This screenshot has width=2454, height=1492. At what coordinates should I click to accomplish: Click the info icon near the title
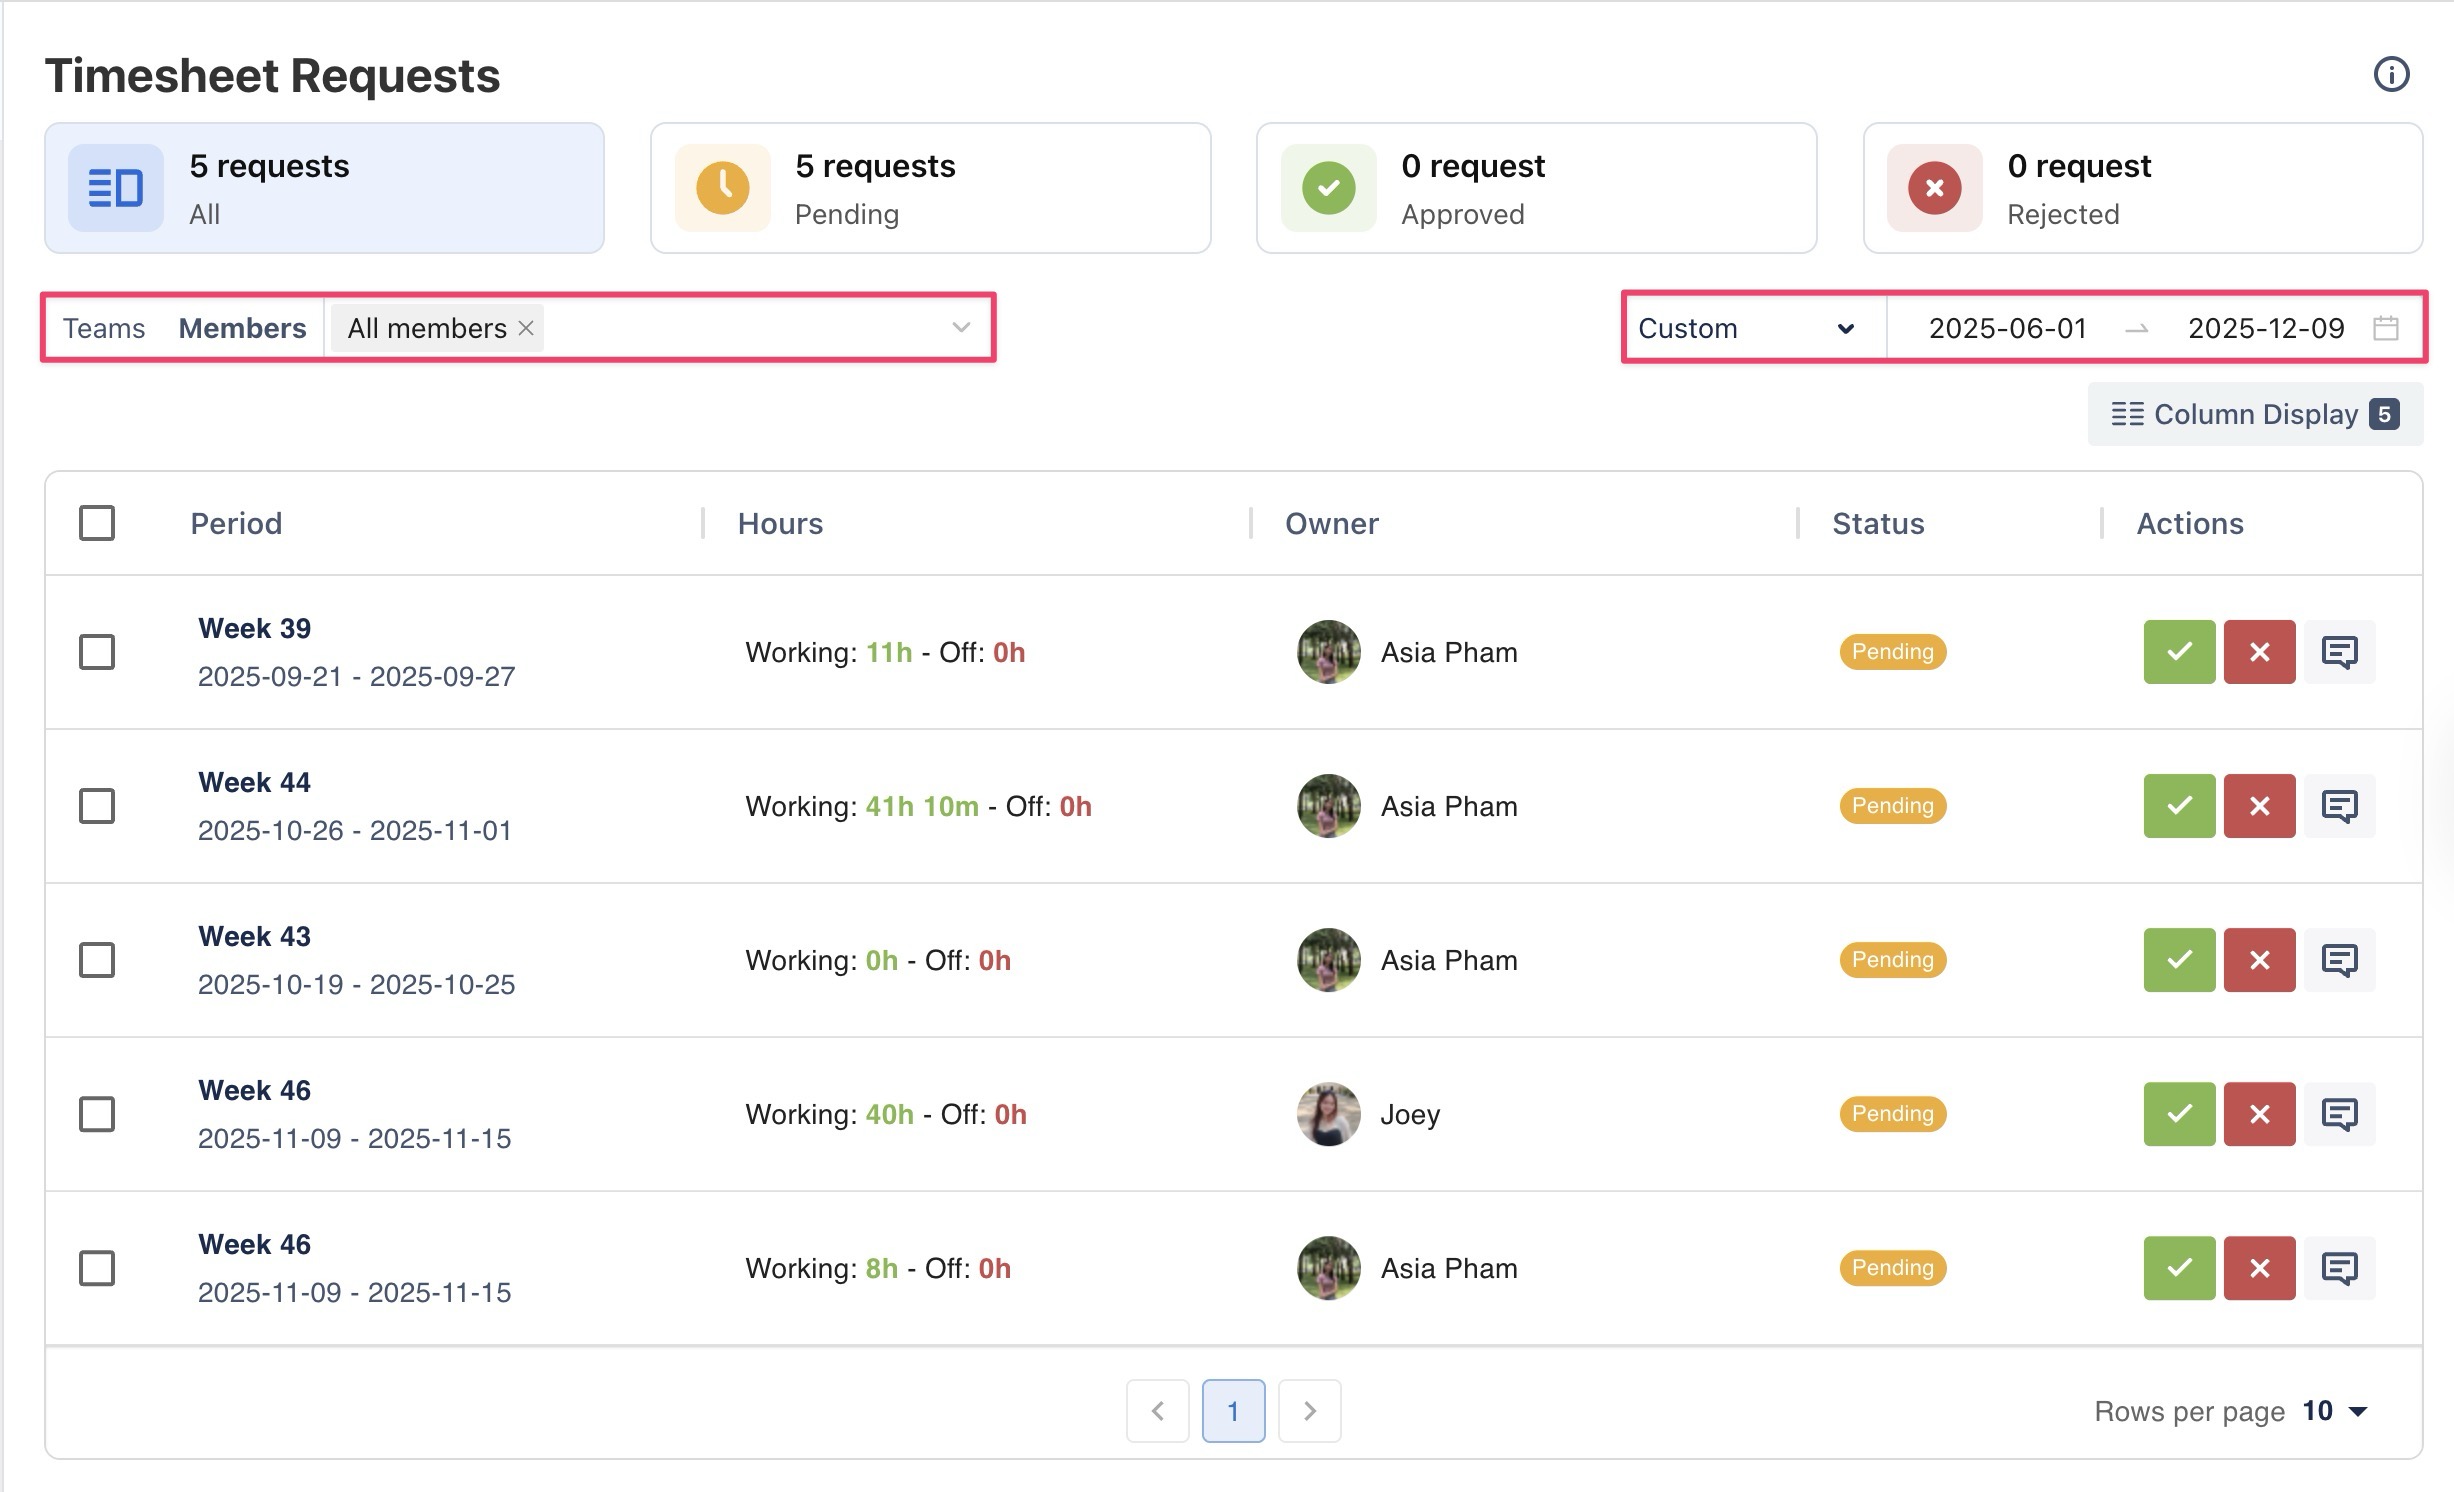2391,74
